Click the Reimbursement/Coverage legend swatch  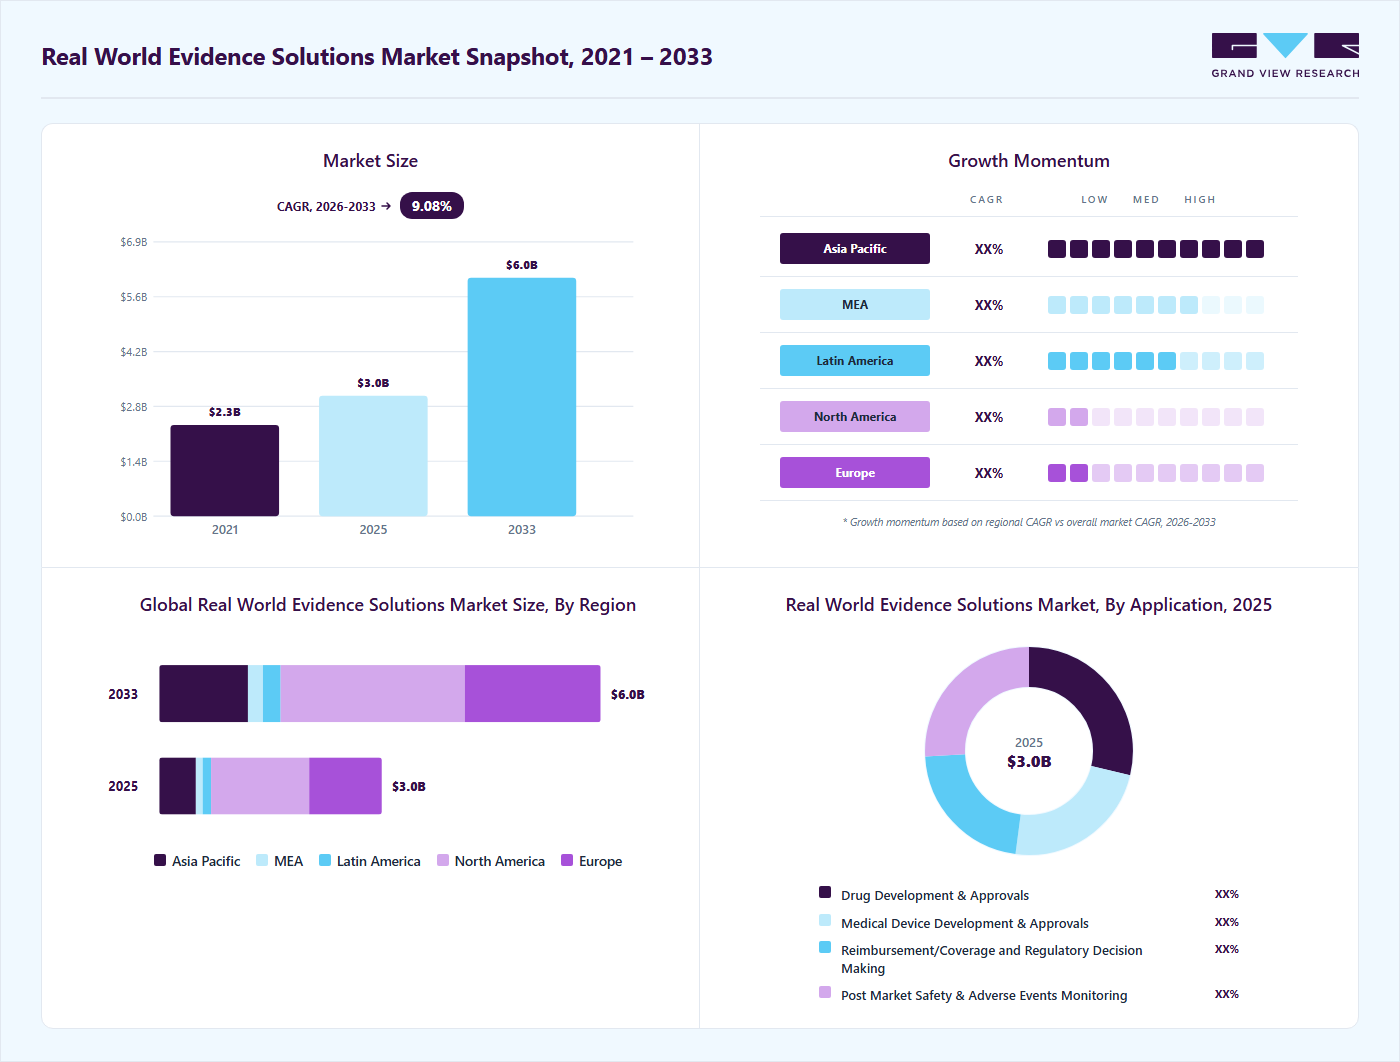pos(825,947)
